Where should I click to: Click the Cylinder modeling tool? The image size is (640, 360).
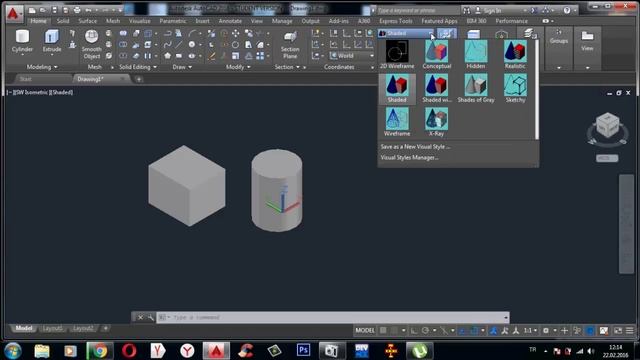tap(22, 41)
